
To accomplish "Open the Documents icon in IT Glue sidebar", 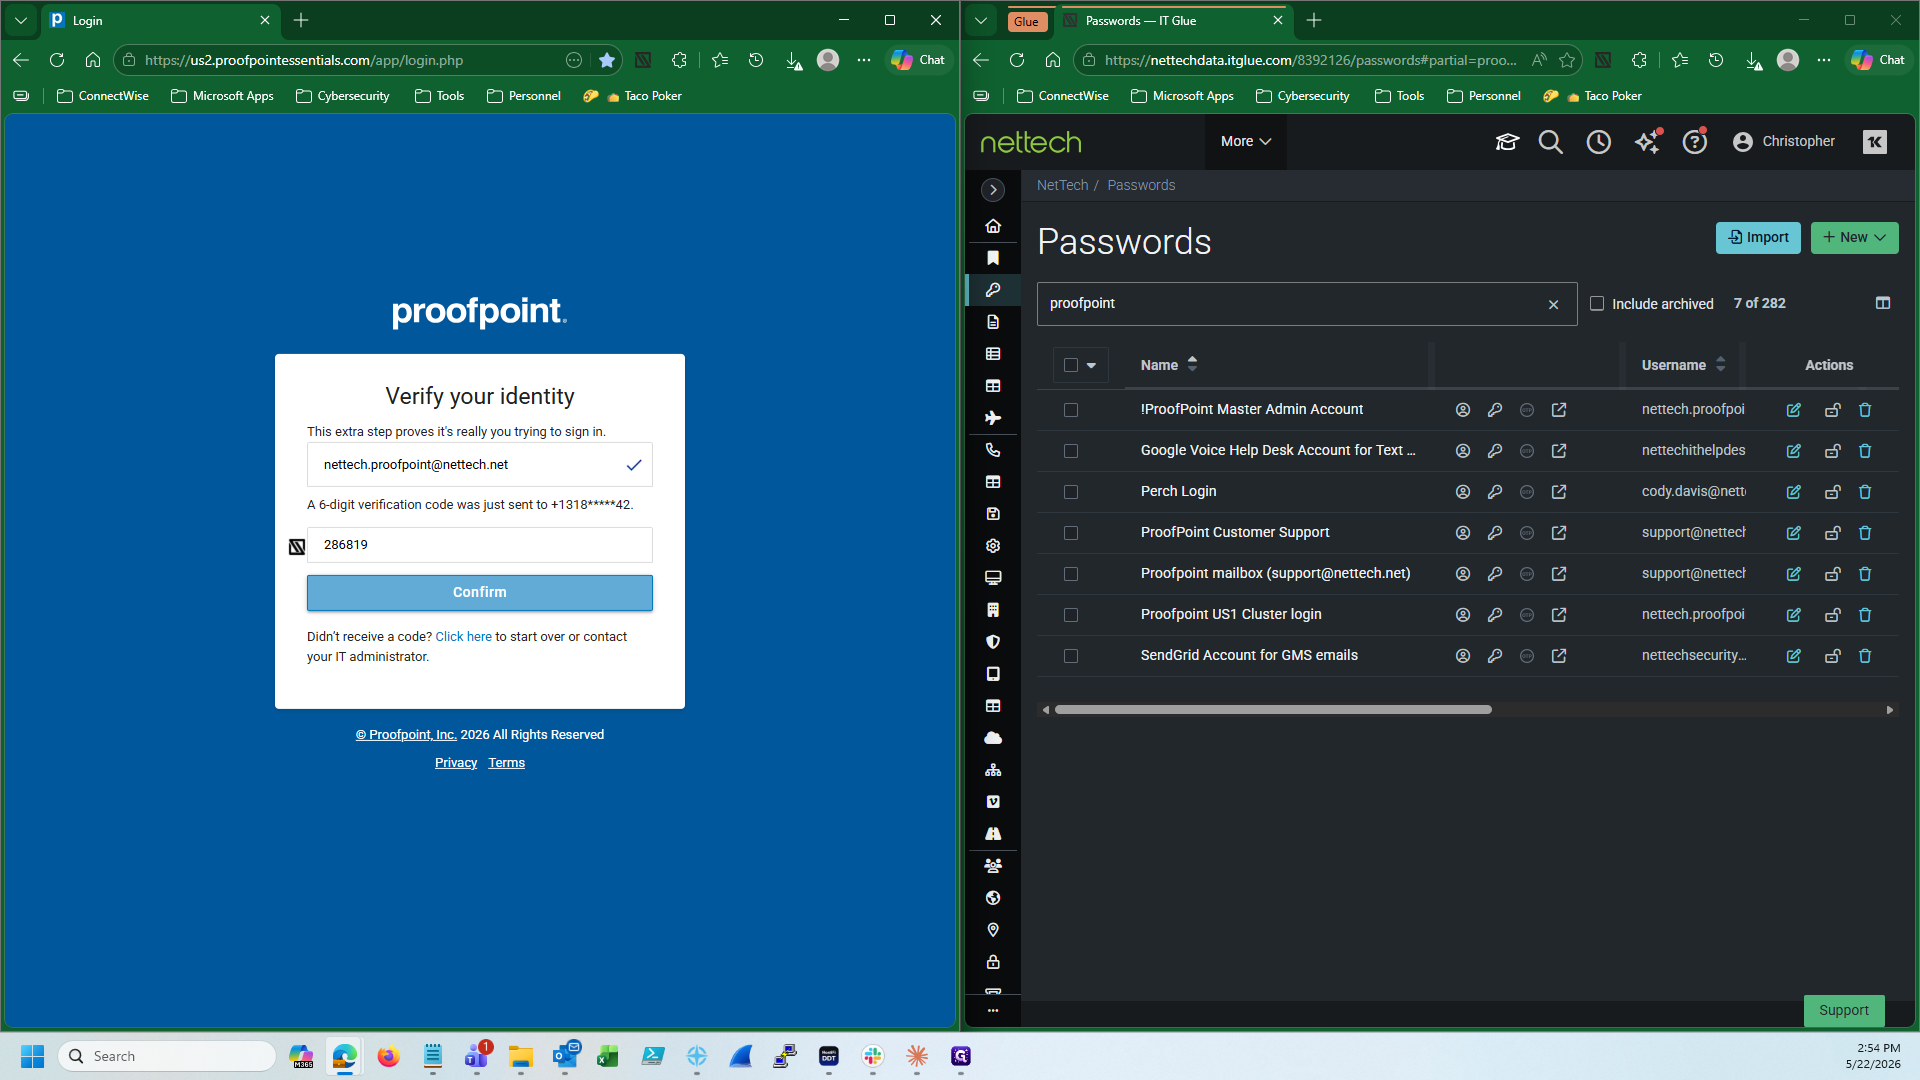I will [993, 322].
